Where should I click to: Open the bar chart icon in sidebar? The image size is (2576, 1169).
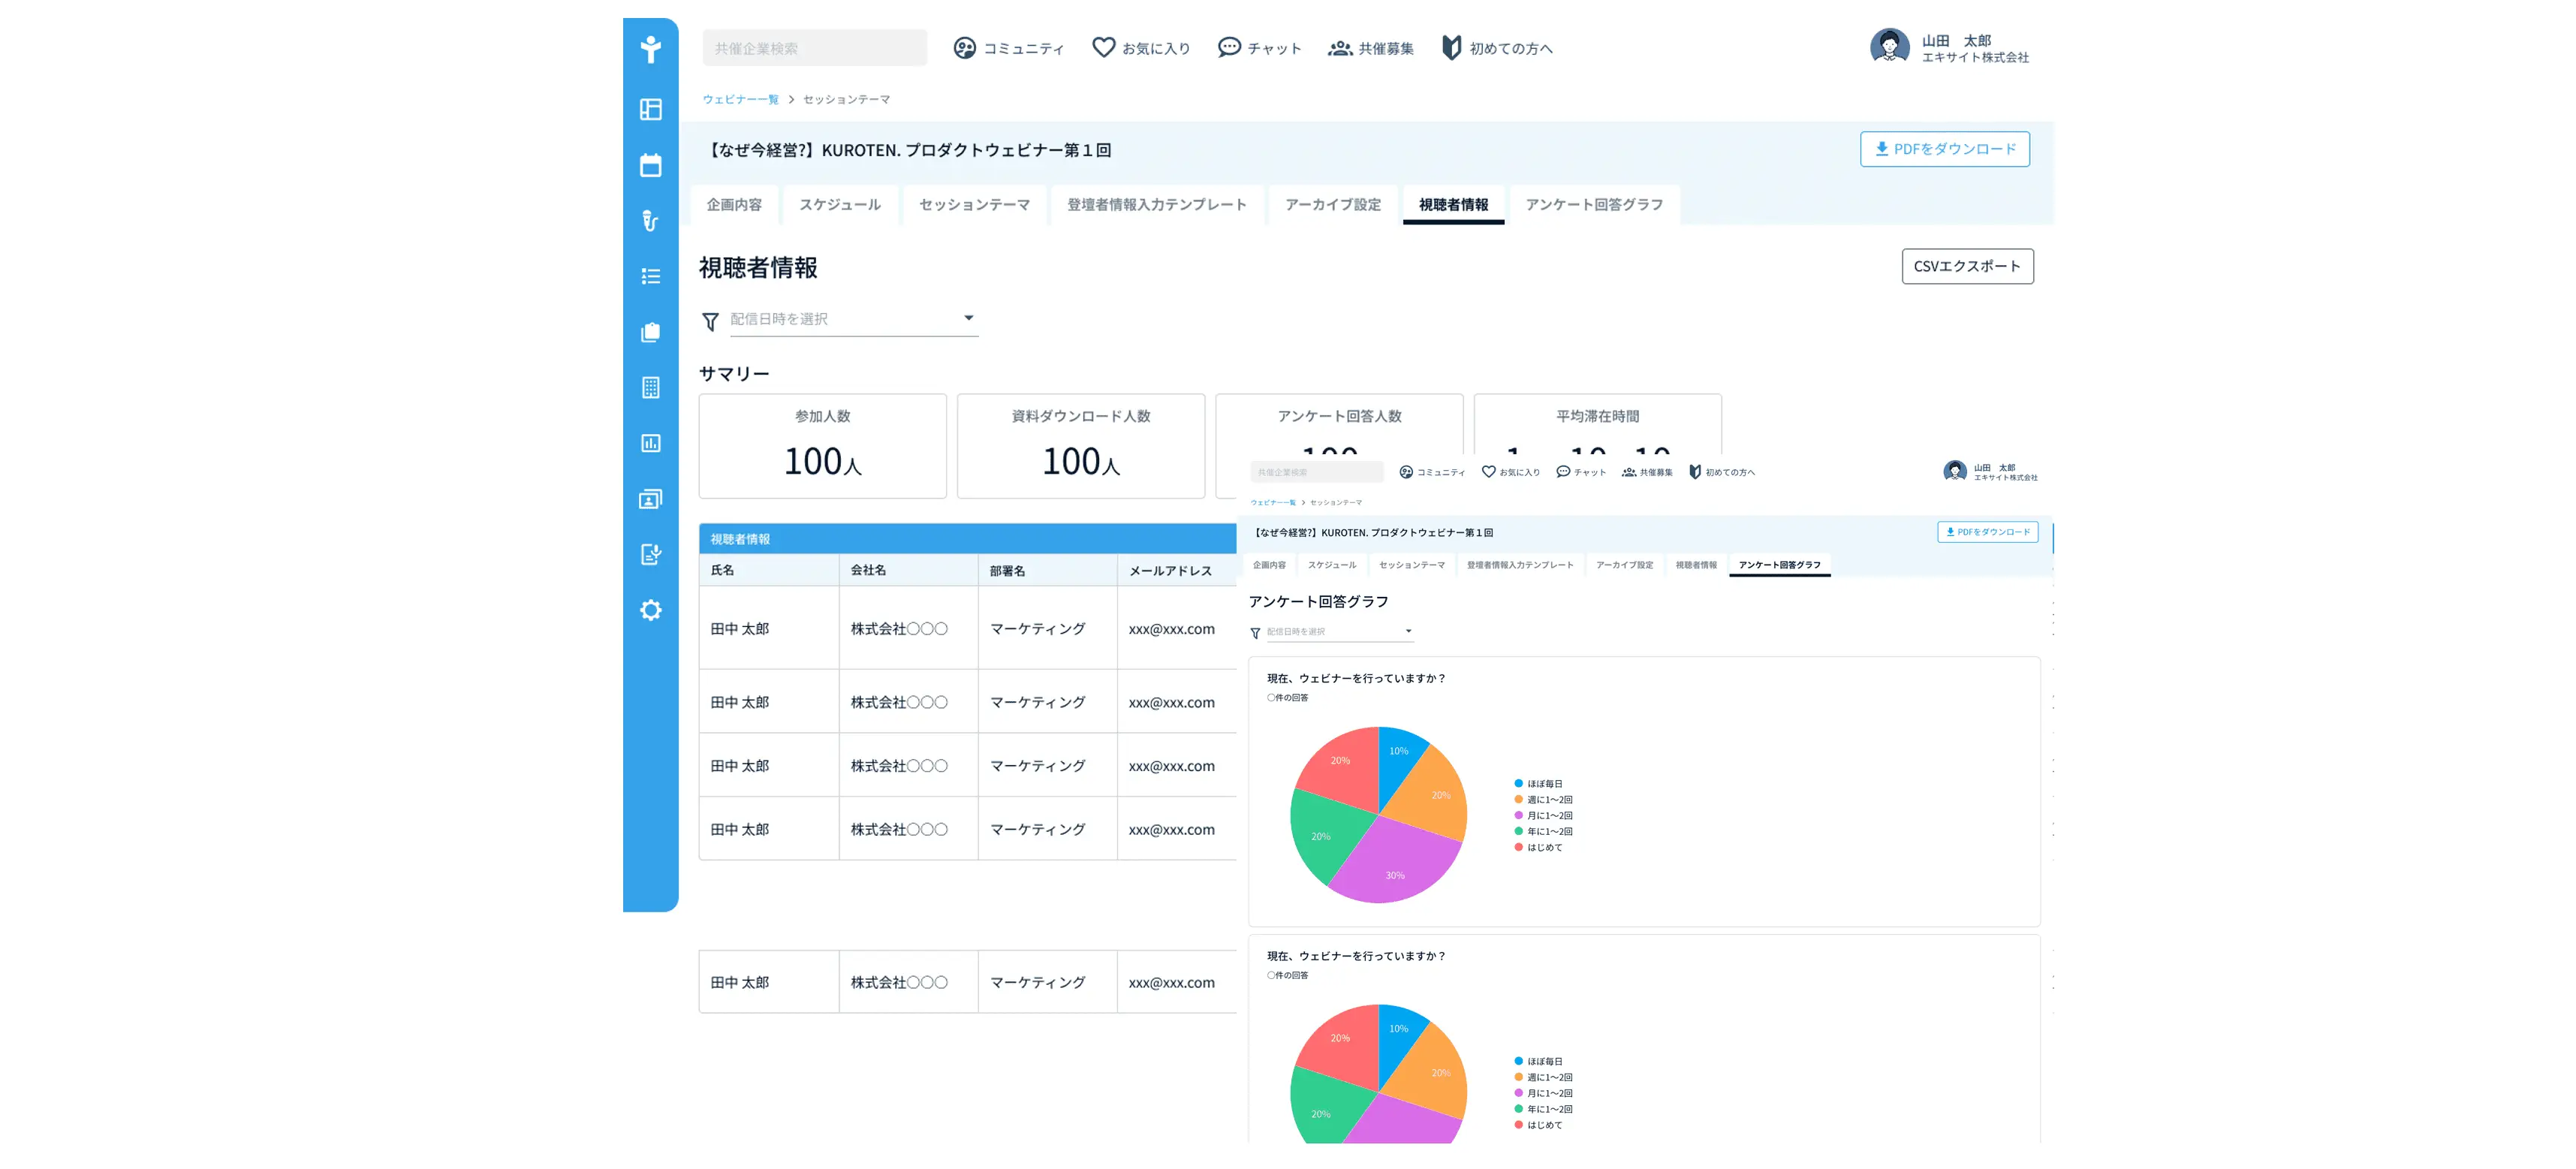point(650,443)
